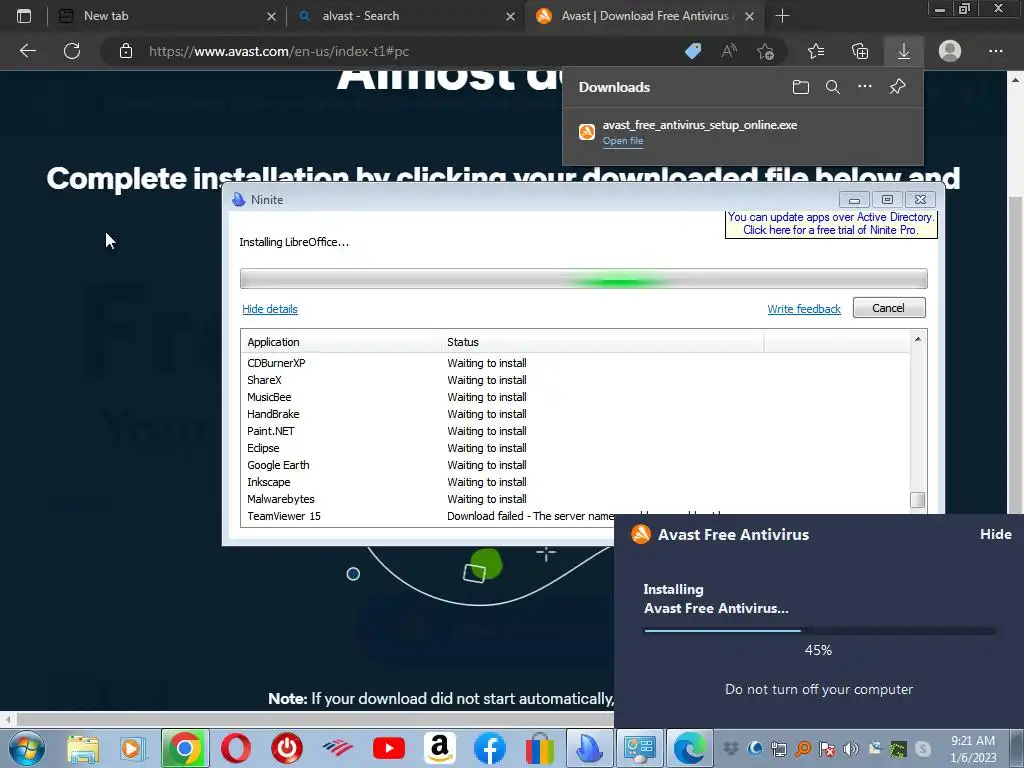
Task: Click the Status column header
Action: (602, 342)
